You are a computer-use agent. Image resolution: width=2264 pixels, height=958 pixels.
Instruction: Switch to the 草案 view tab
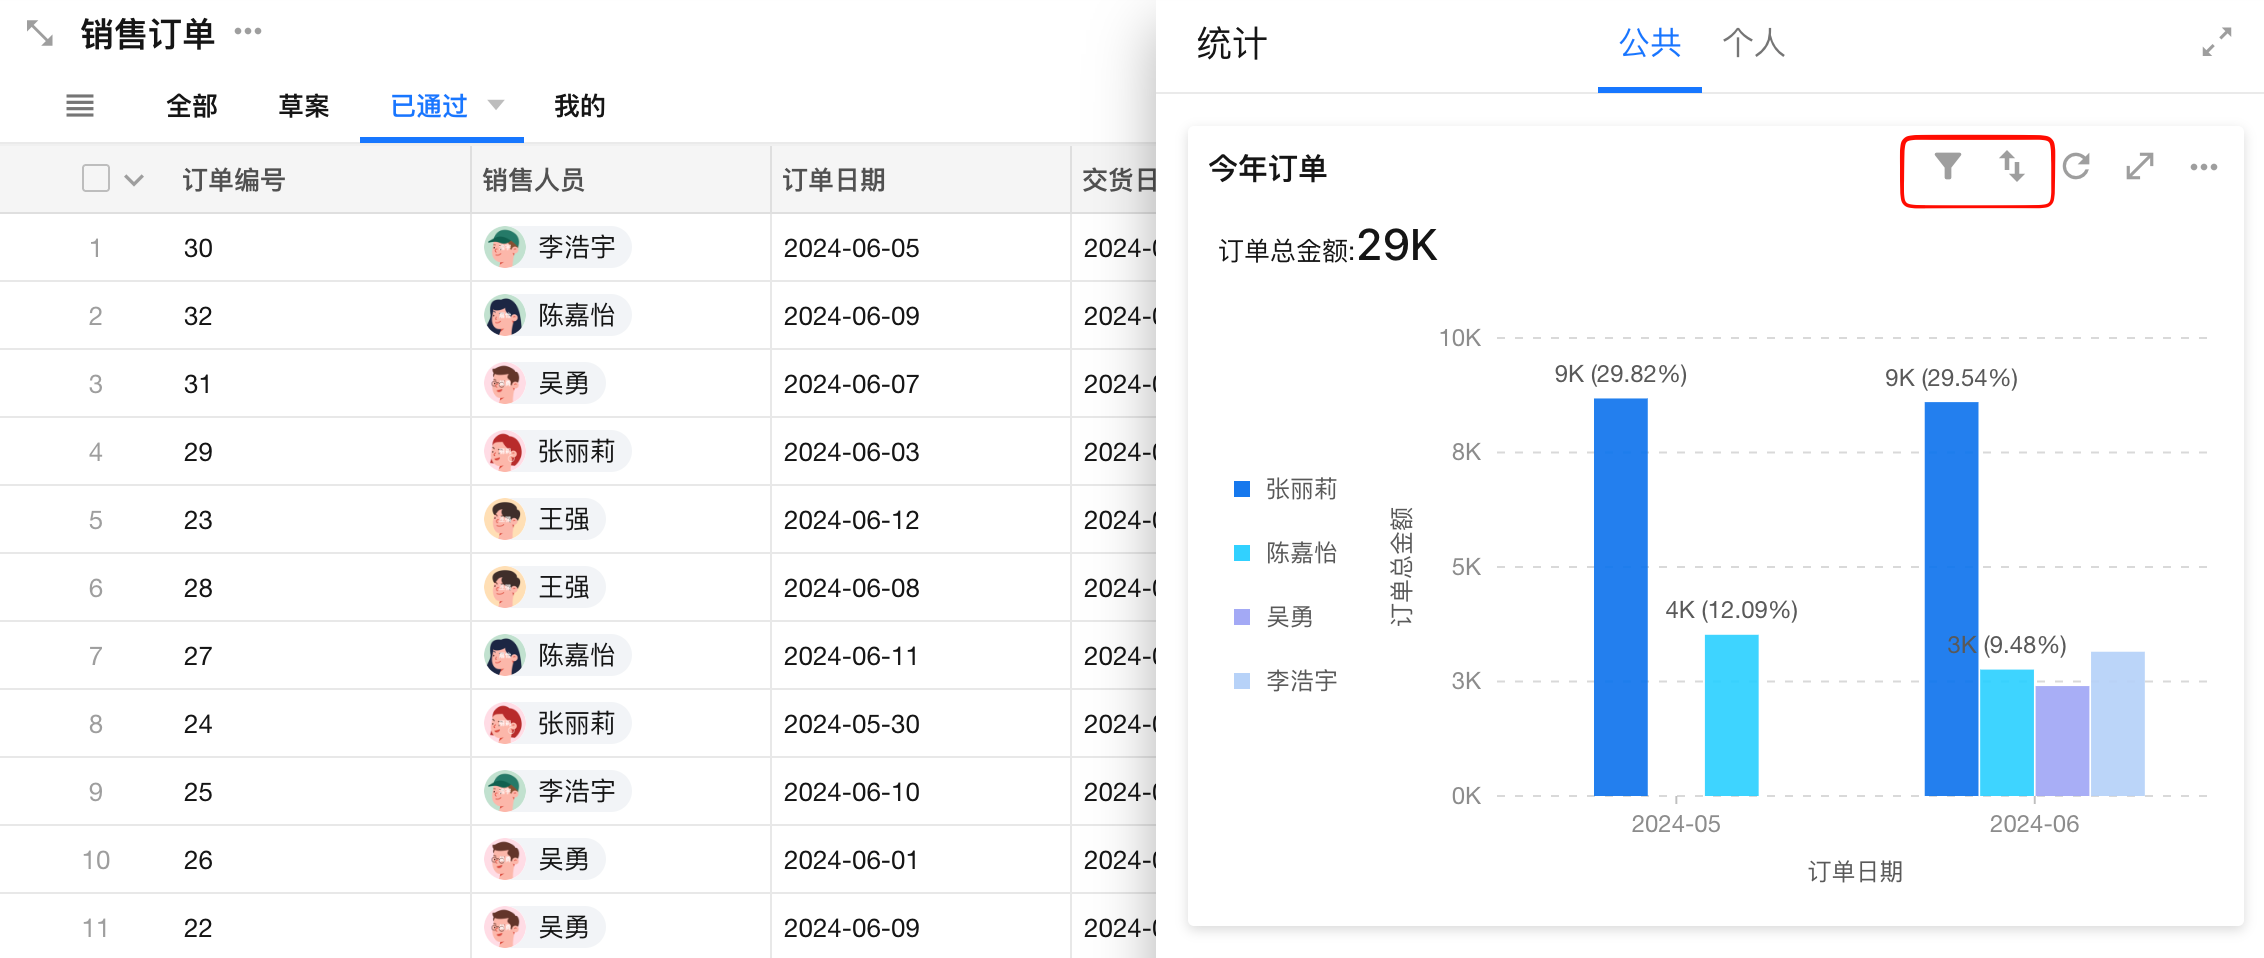click(x=303, y=106)
